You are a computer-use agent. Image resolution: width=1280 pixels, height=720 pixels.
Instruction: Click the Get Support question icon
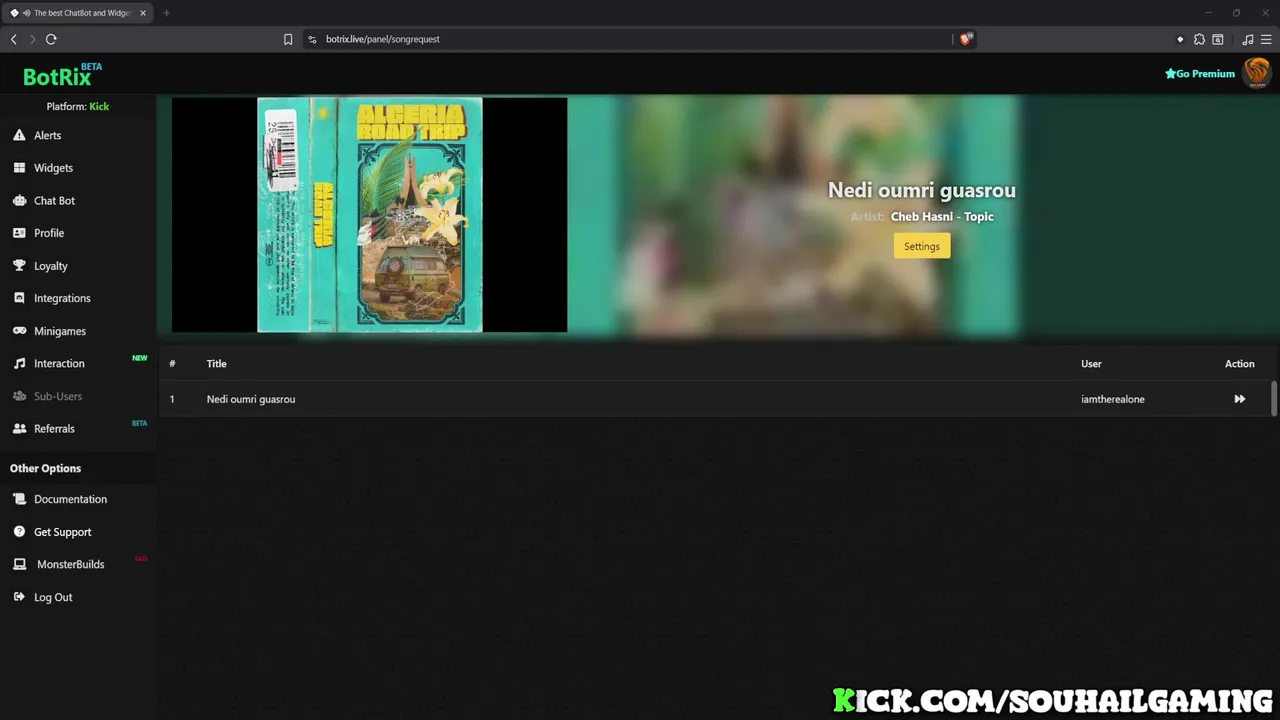pos(19,532)
